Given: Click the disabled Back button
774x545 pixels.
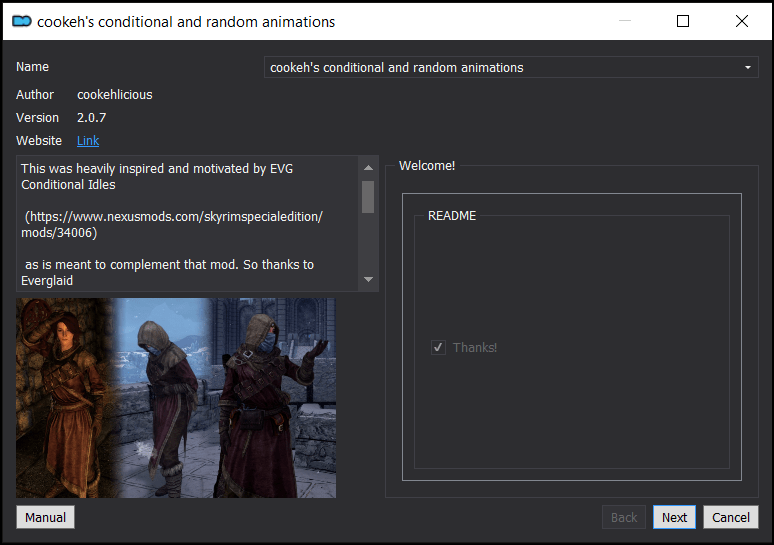Looking at the screenshot, I should [624, 517].
